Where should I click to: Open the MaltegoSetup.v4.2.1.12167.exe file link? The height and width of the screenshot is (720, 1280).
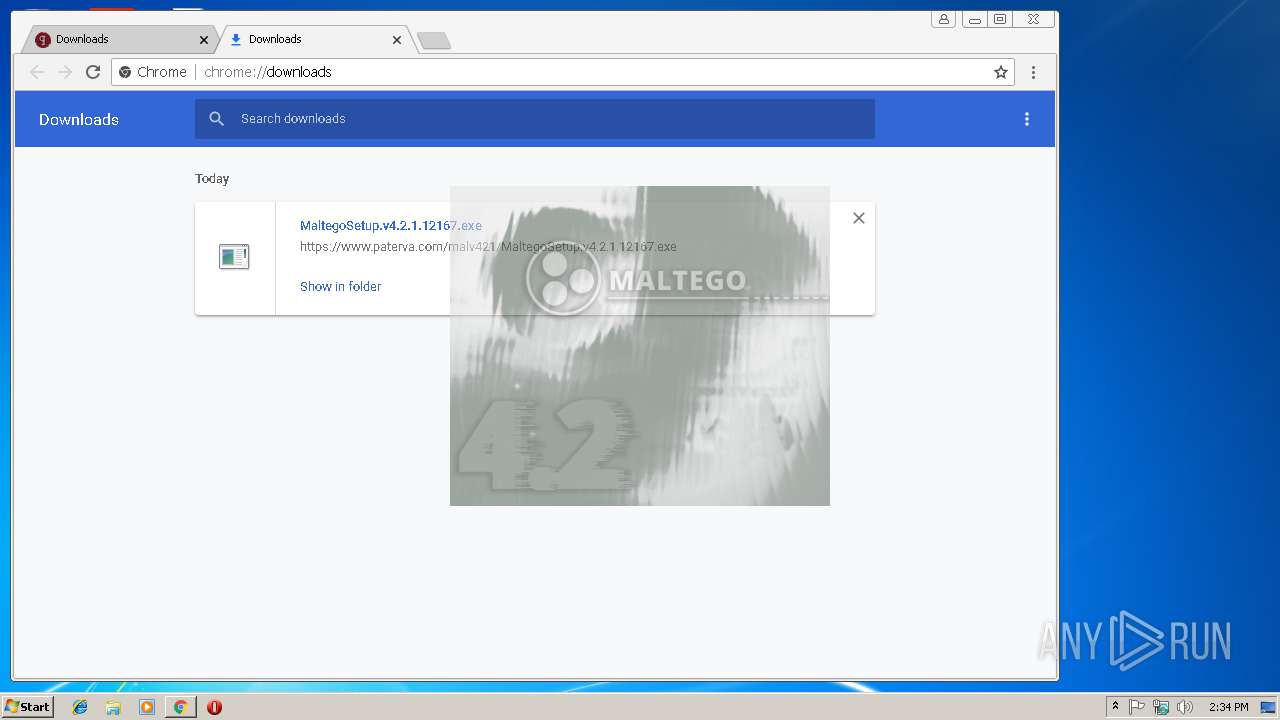tap(391, 225)
